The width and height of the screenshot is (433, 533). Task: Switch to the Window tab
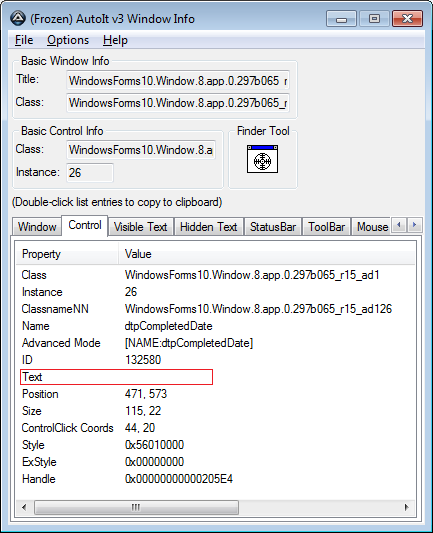coord(37,227)
